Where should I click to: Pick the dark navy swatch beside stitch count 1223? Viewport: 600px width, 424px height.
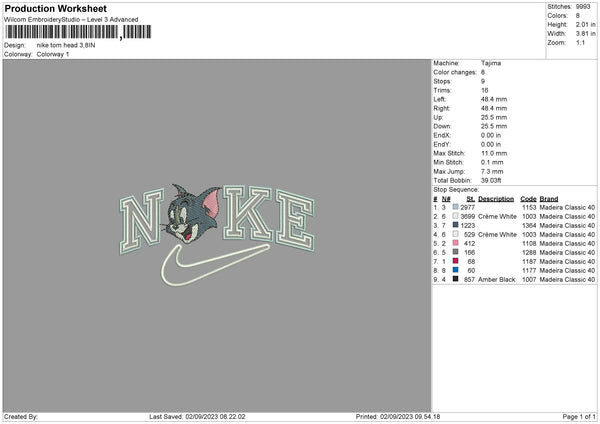click(455, 225)
